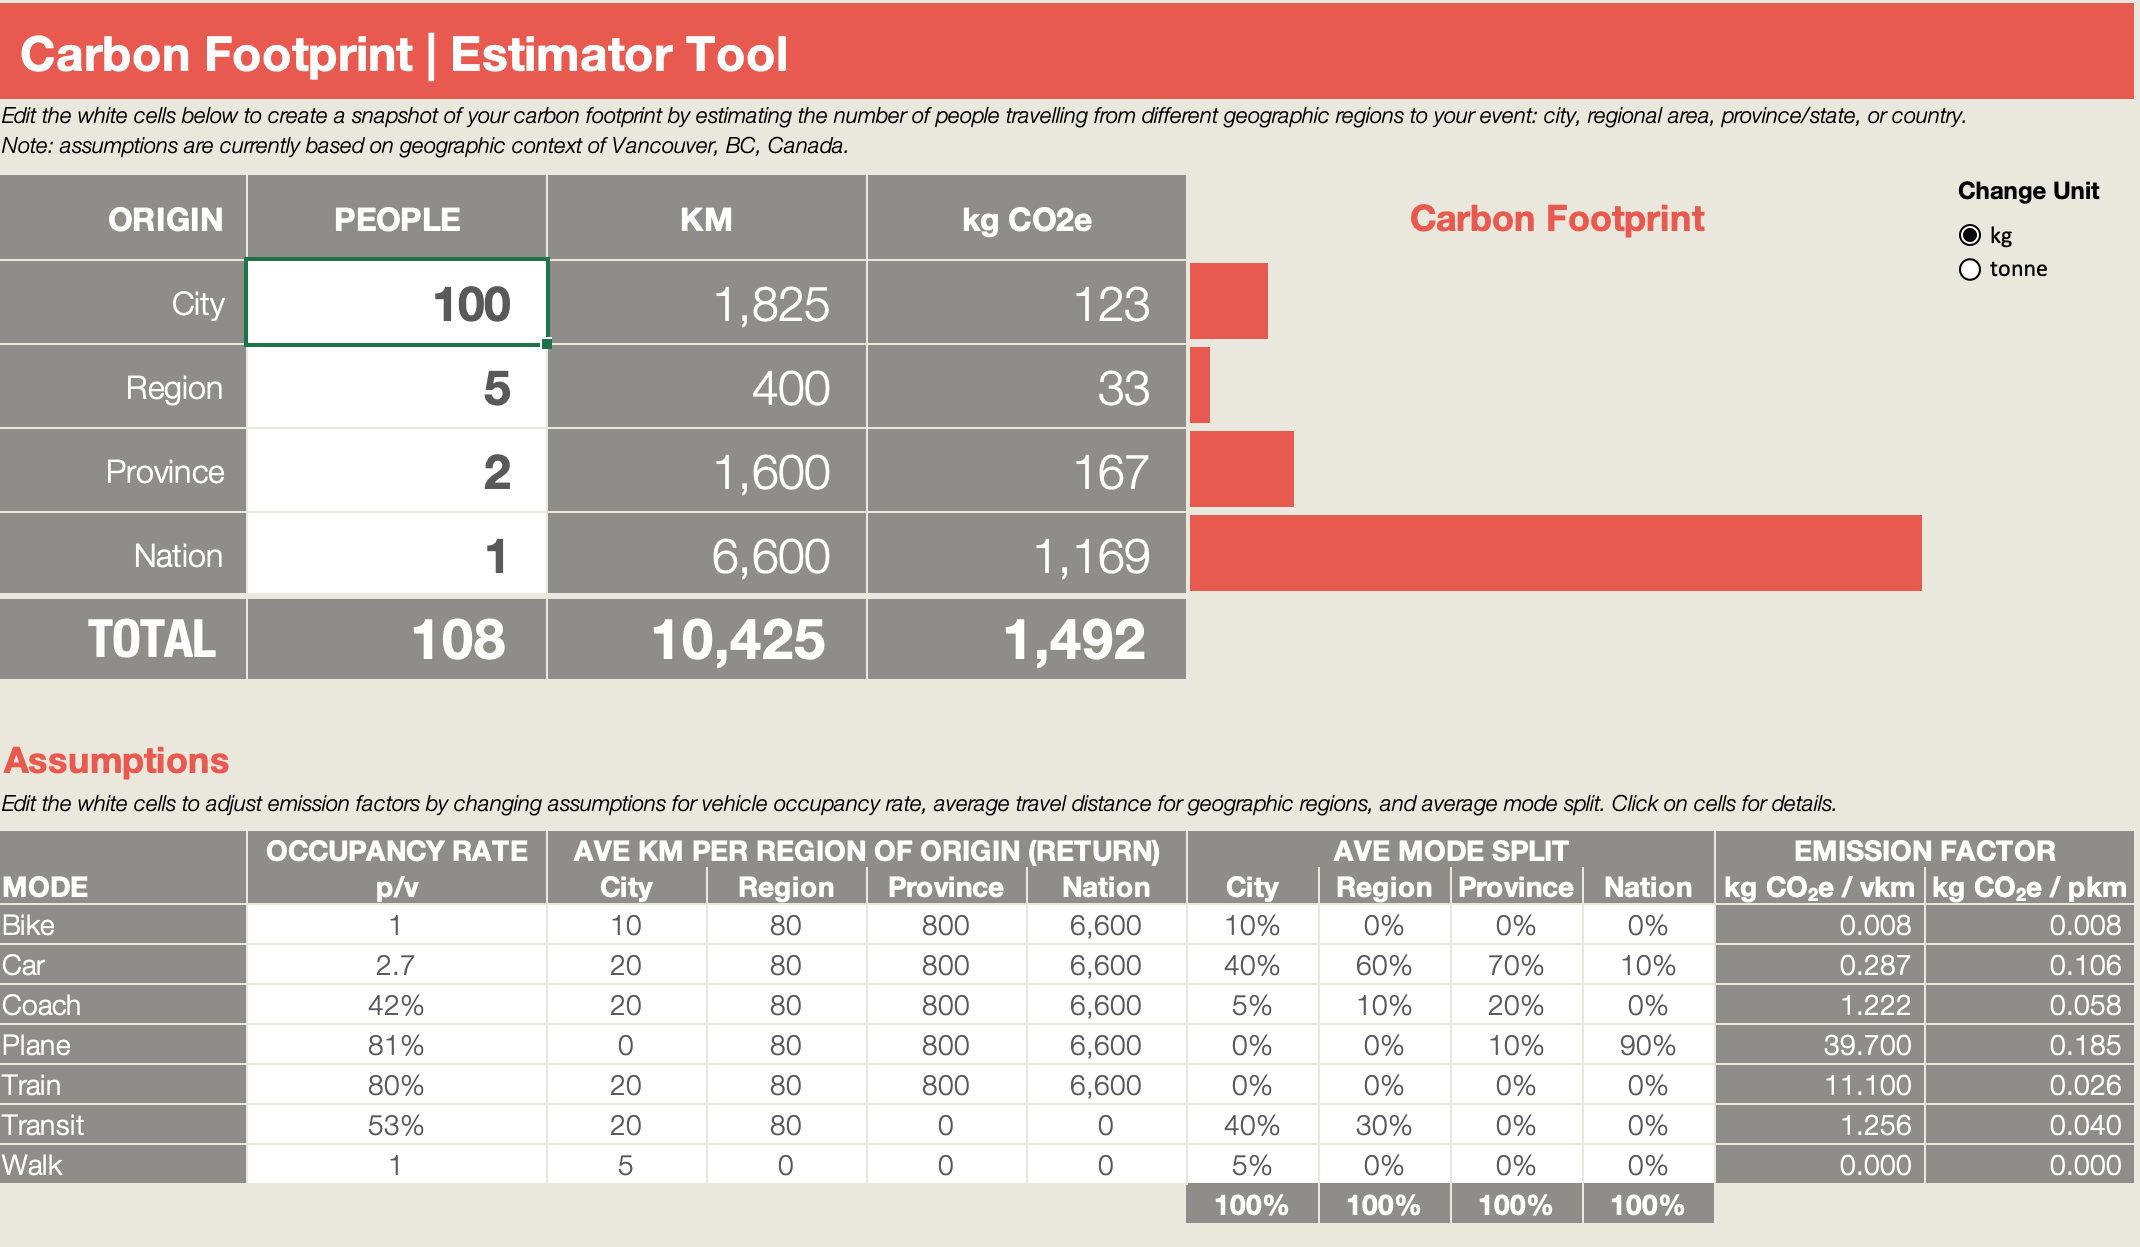Image resolution: width=2140 pixels, height=1247 pixels.
Task: Click the Province carbon footprint bar
Action: (1241, 469)
